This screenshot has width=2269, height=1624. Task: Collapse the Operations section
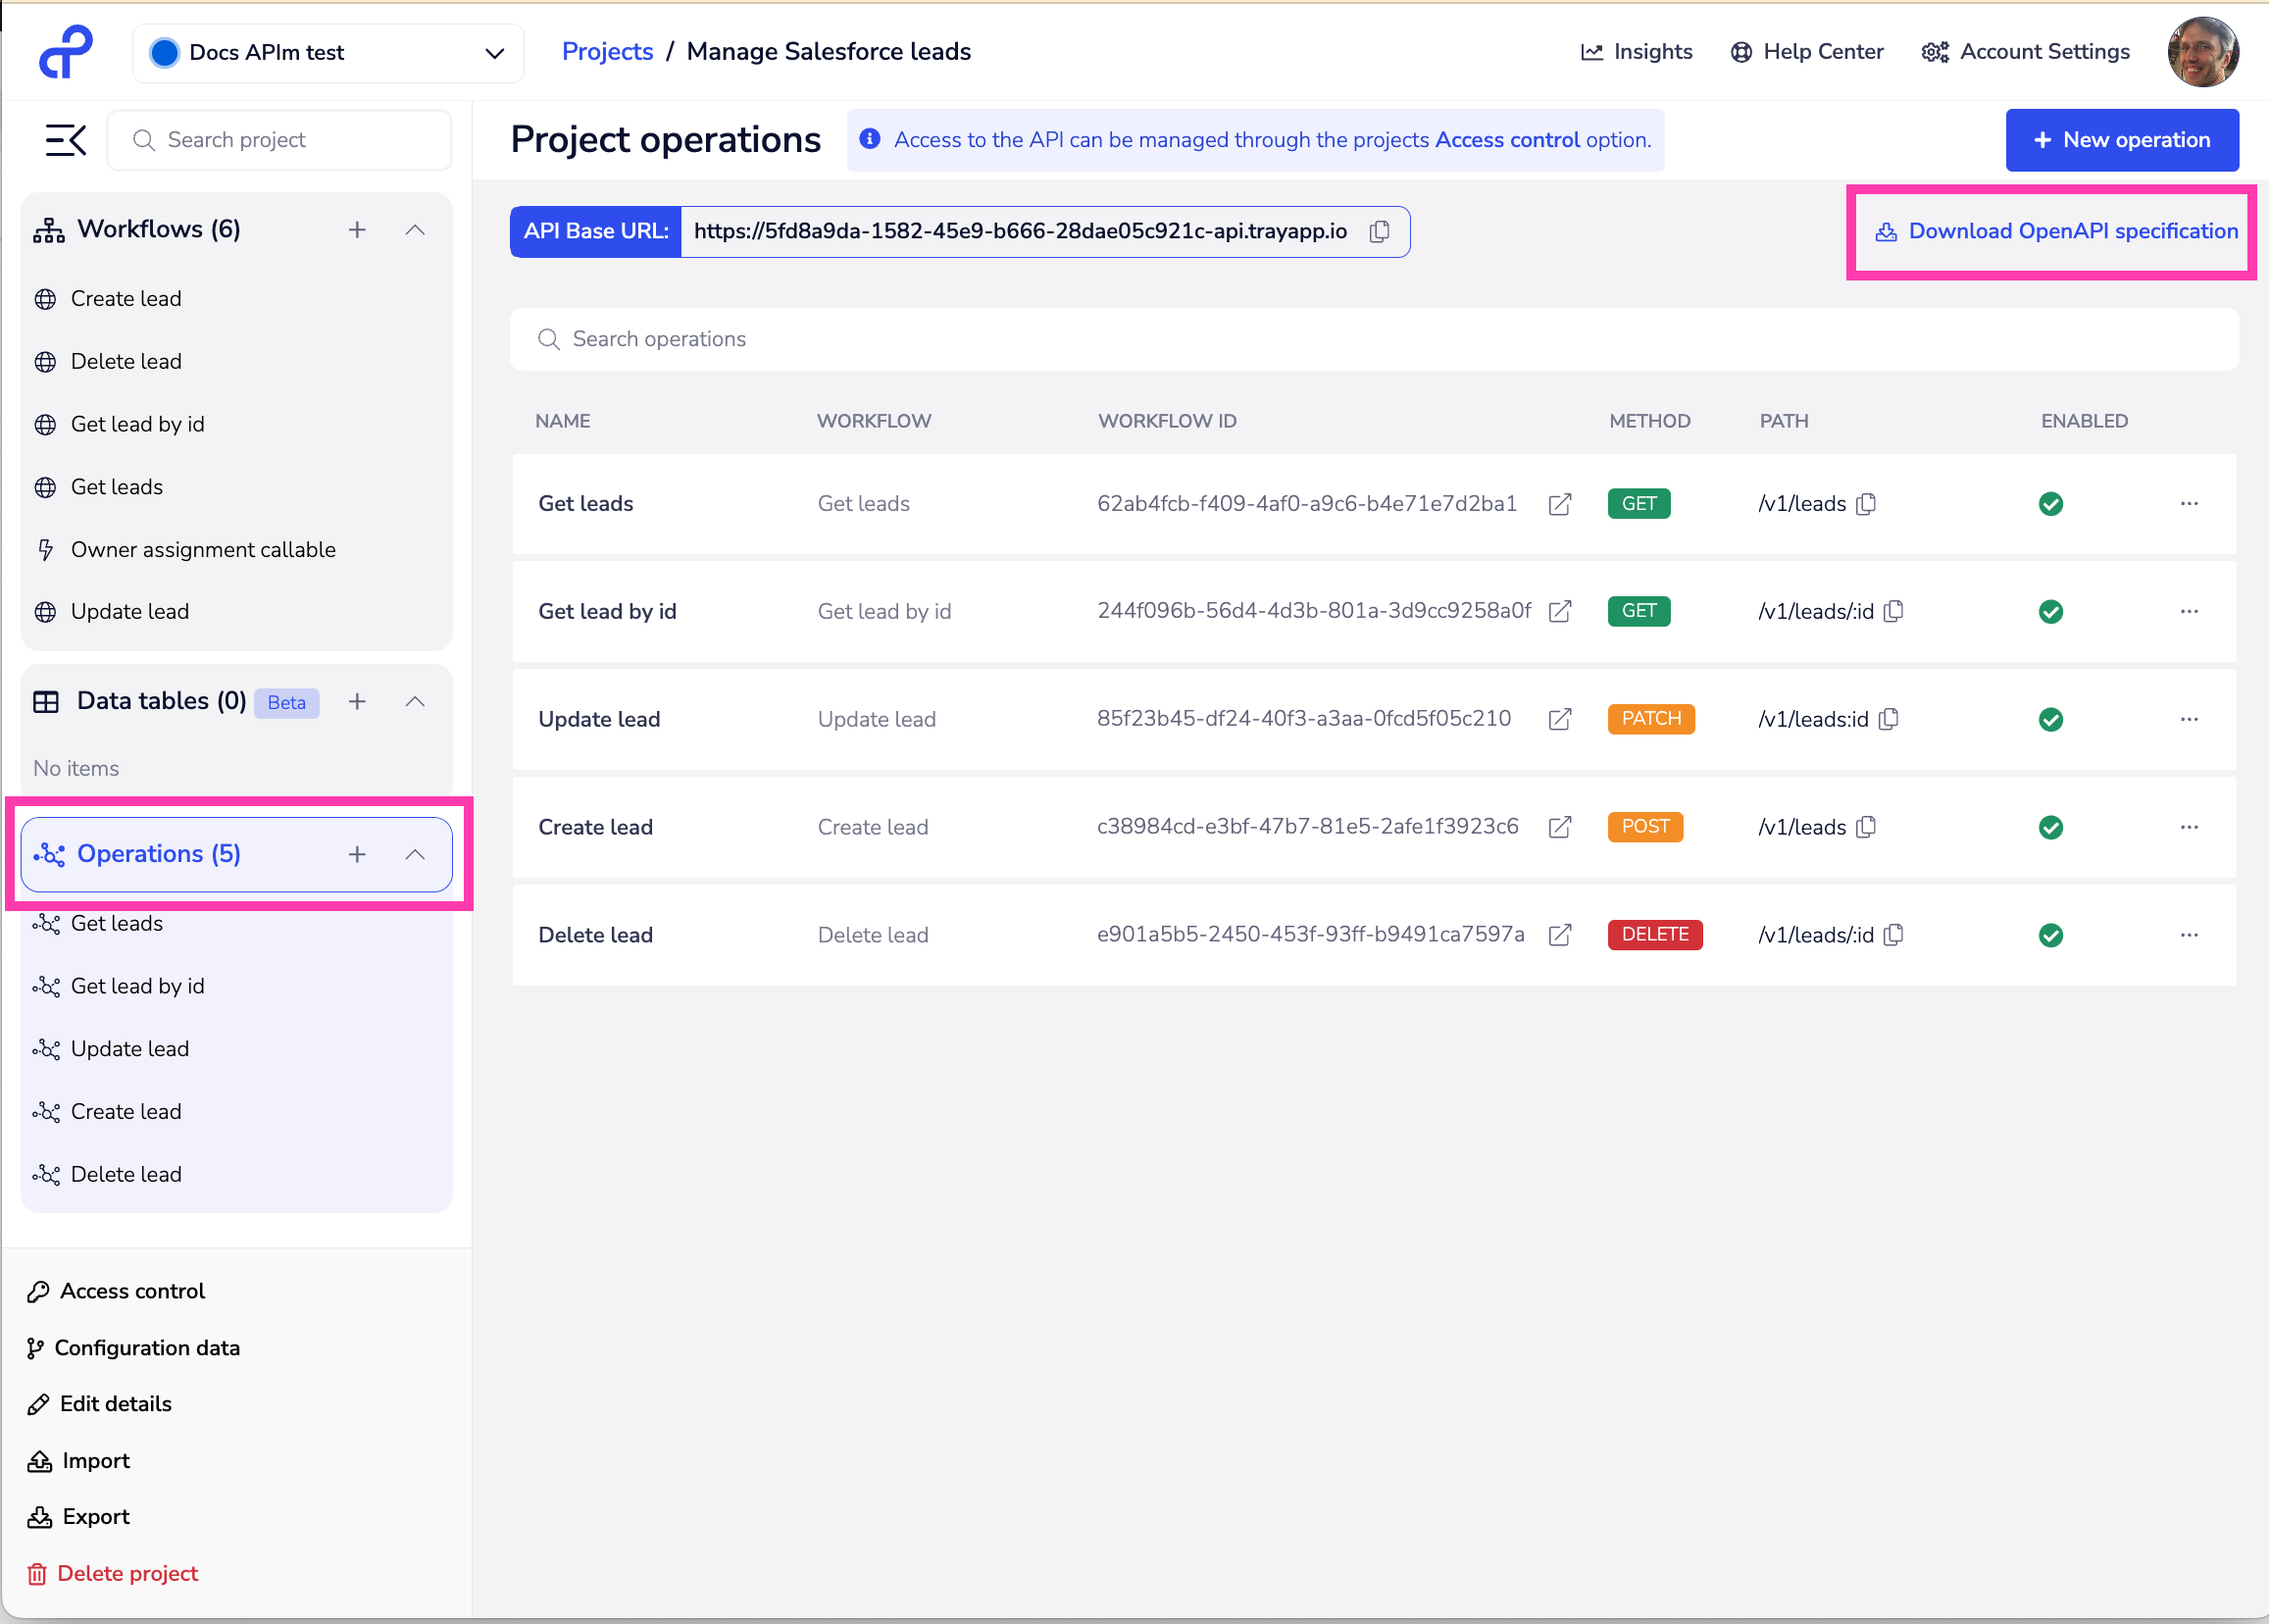[x=415, y=854]
